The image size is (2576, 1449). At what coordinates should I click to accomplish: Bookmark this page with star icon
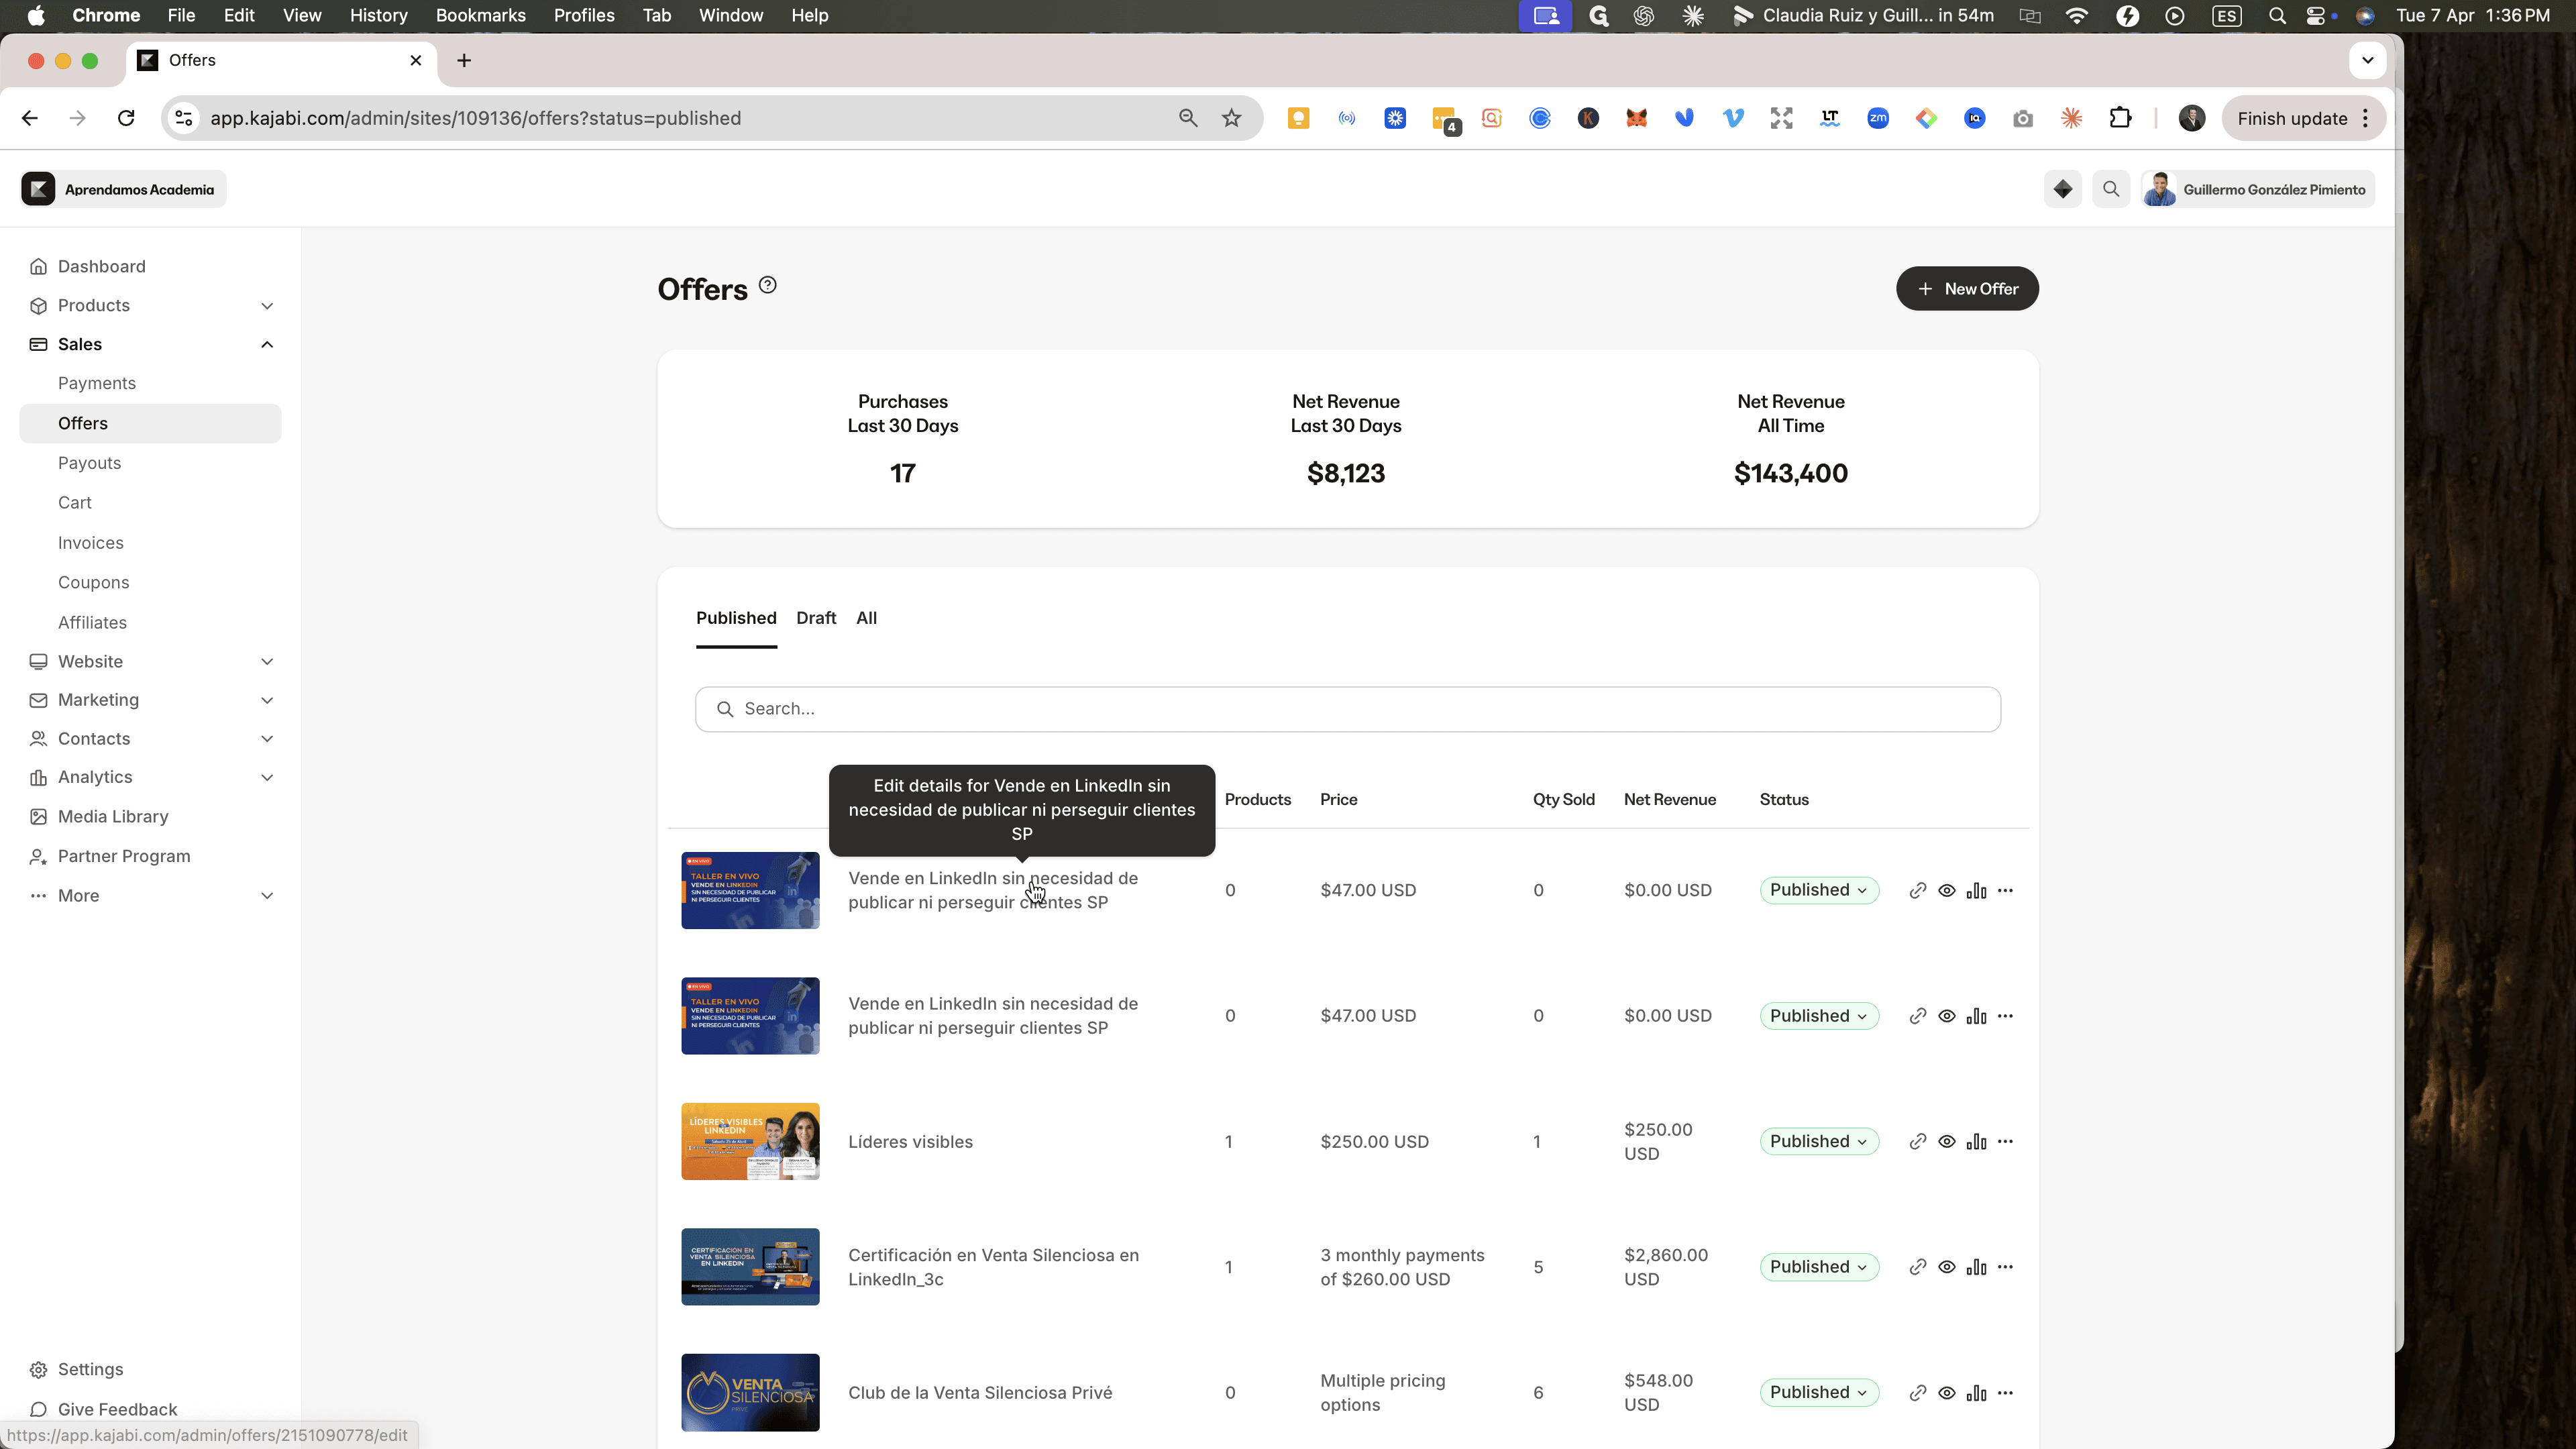(x=1231, y=118)
